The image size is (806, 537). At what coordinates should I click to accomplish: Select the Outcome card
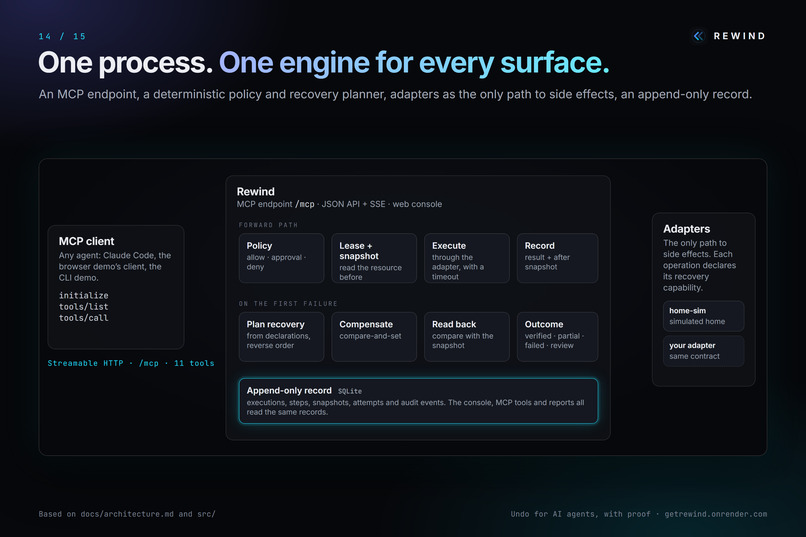coord(557,337)
